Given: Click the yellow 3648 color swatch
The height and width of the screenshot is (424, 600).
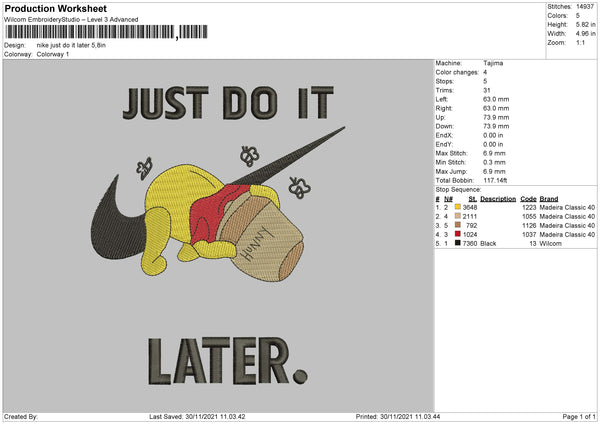Looking at the screenshot, I should (x=458, y=207).
